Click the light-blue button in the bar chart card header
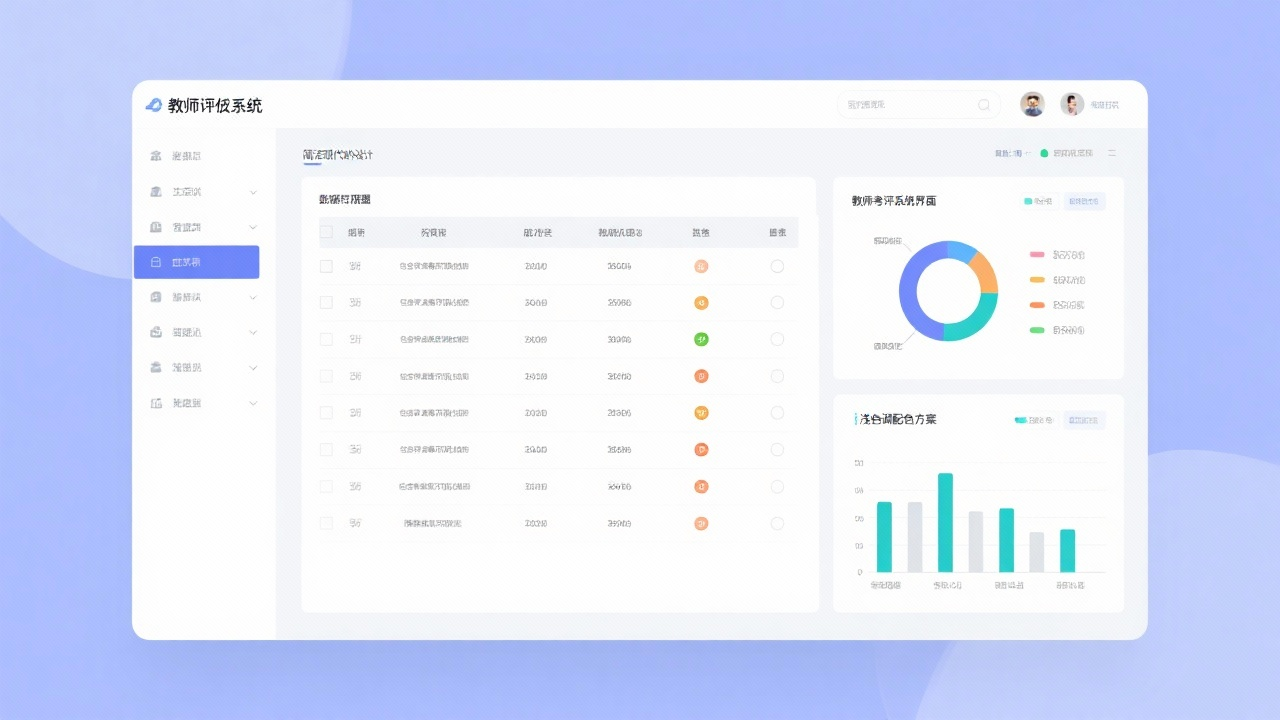Screen dimensions: 1280x720 (1084, 420)
